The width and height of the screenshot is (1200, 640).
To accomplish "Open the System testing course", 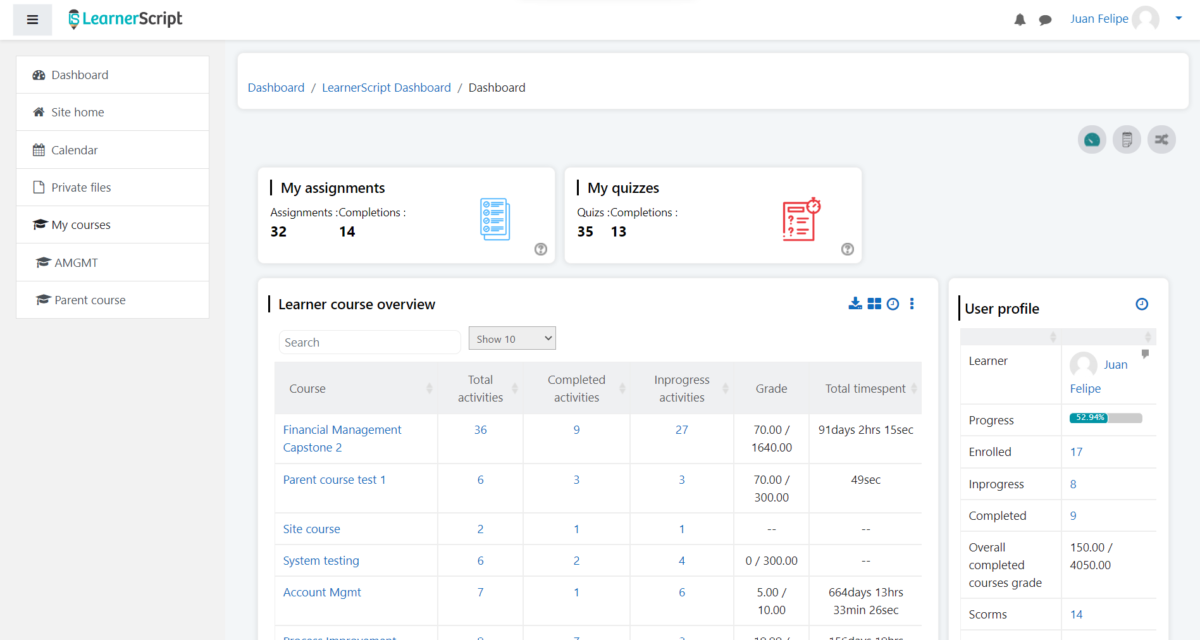I will [321, 561].
